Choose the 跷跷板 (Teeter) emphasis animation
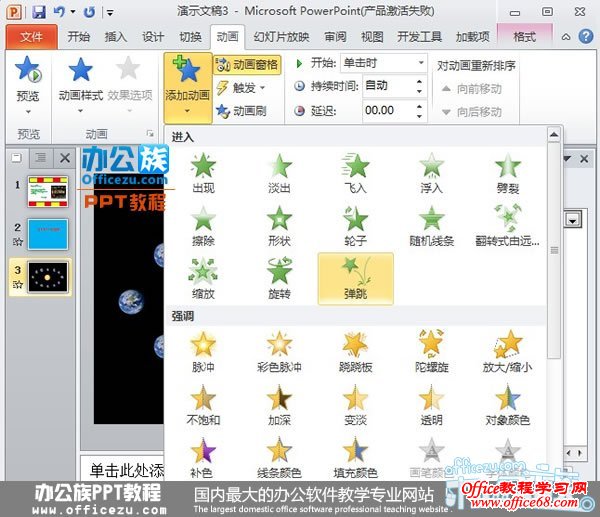 355,350
